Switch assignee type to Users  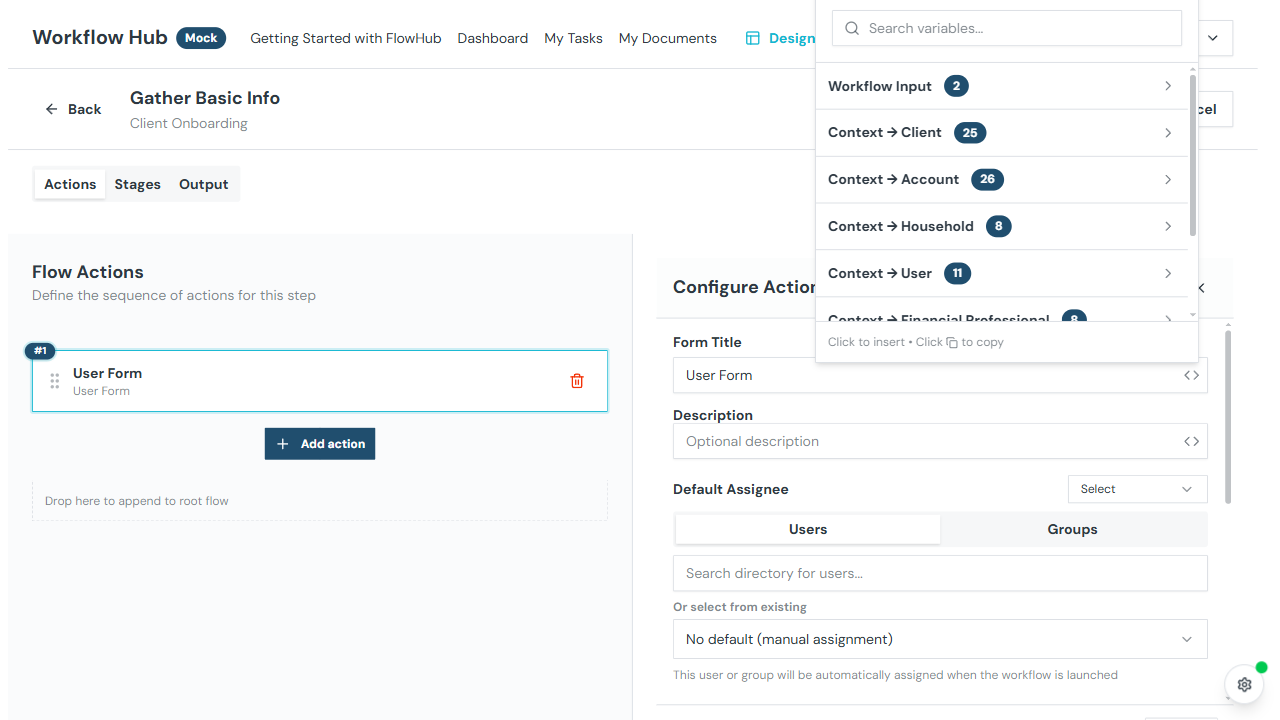tap(807, 529)
